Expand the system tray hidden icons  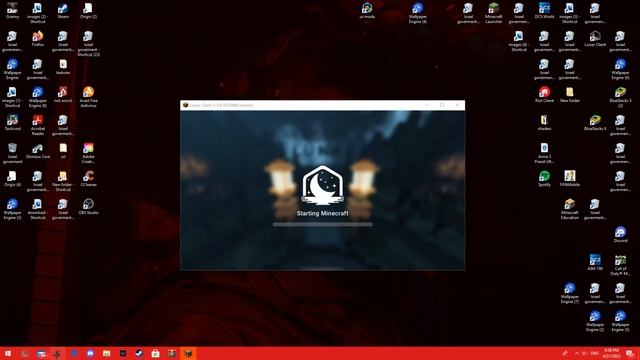[x=577, y=353]
